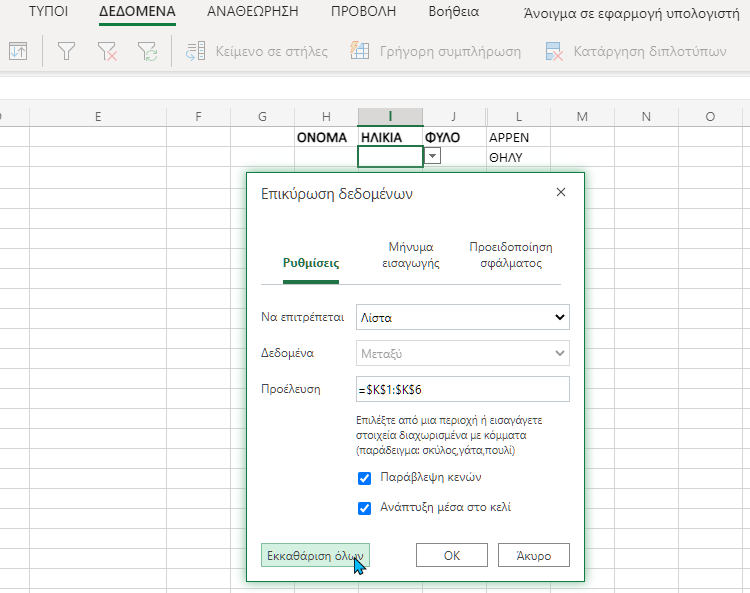750x593 pixels.
Task: Open the cell dropdown arrow beside I2
Action: coord(432,156)
